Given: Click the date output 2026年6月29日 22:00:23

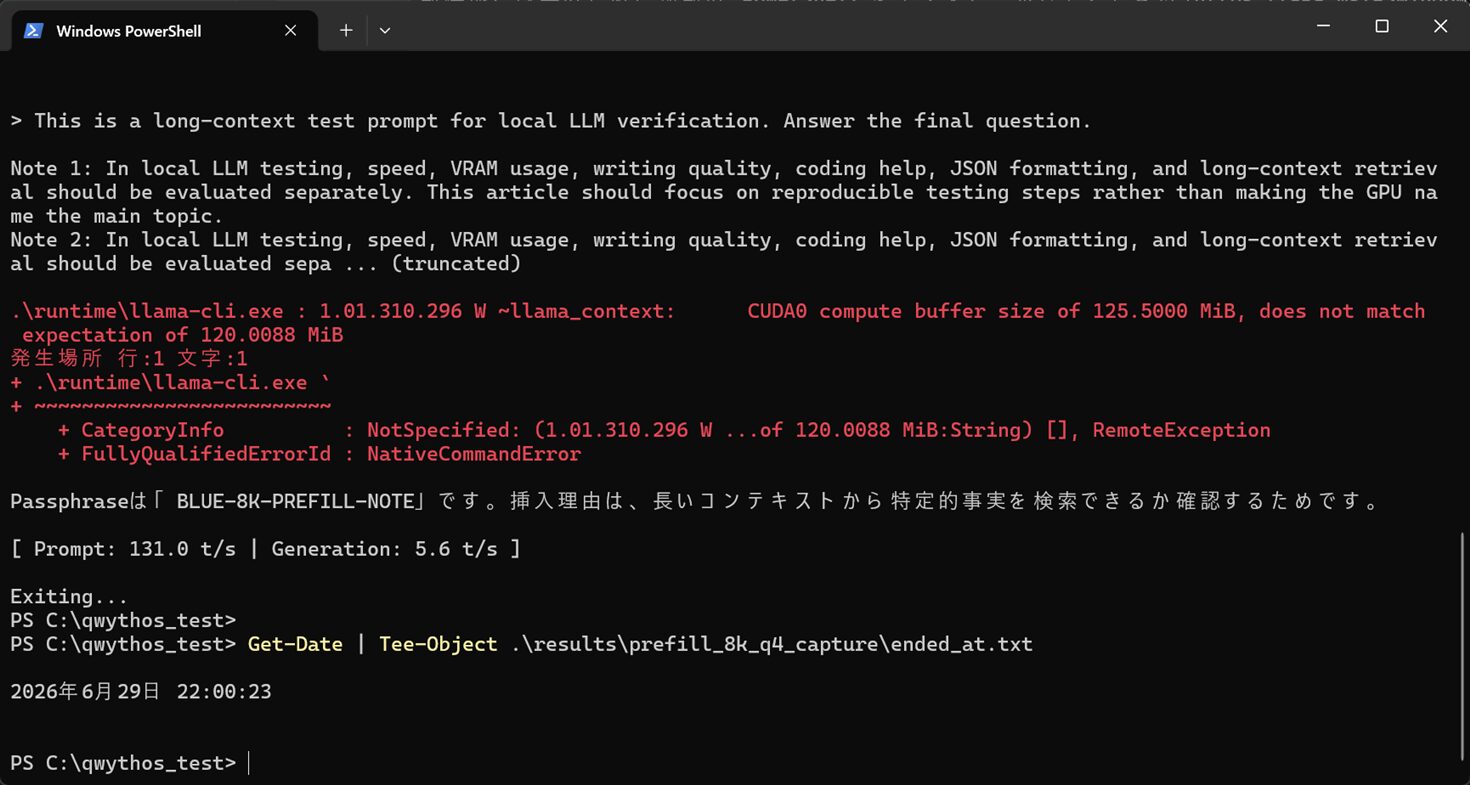Looking at the screenshot, I should 141,692.
